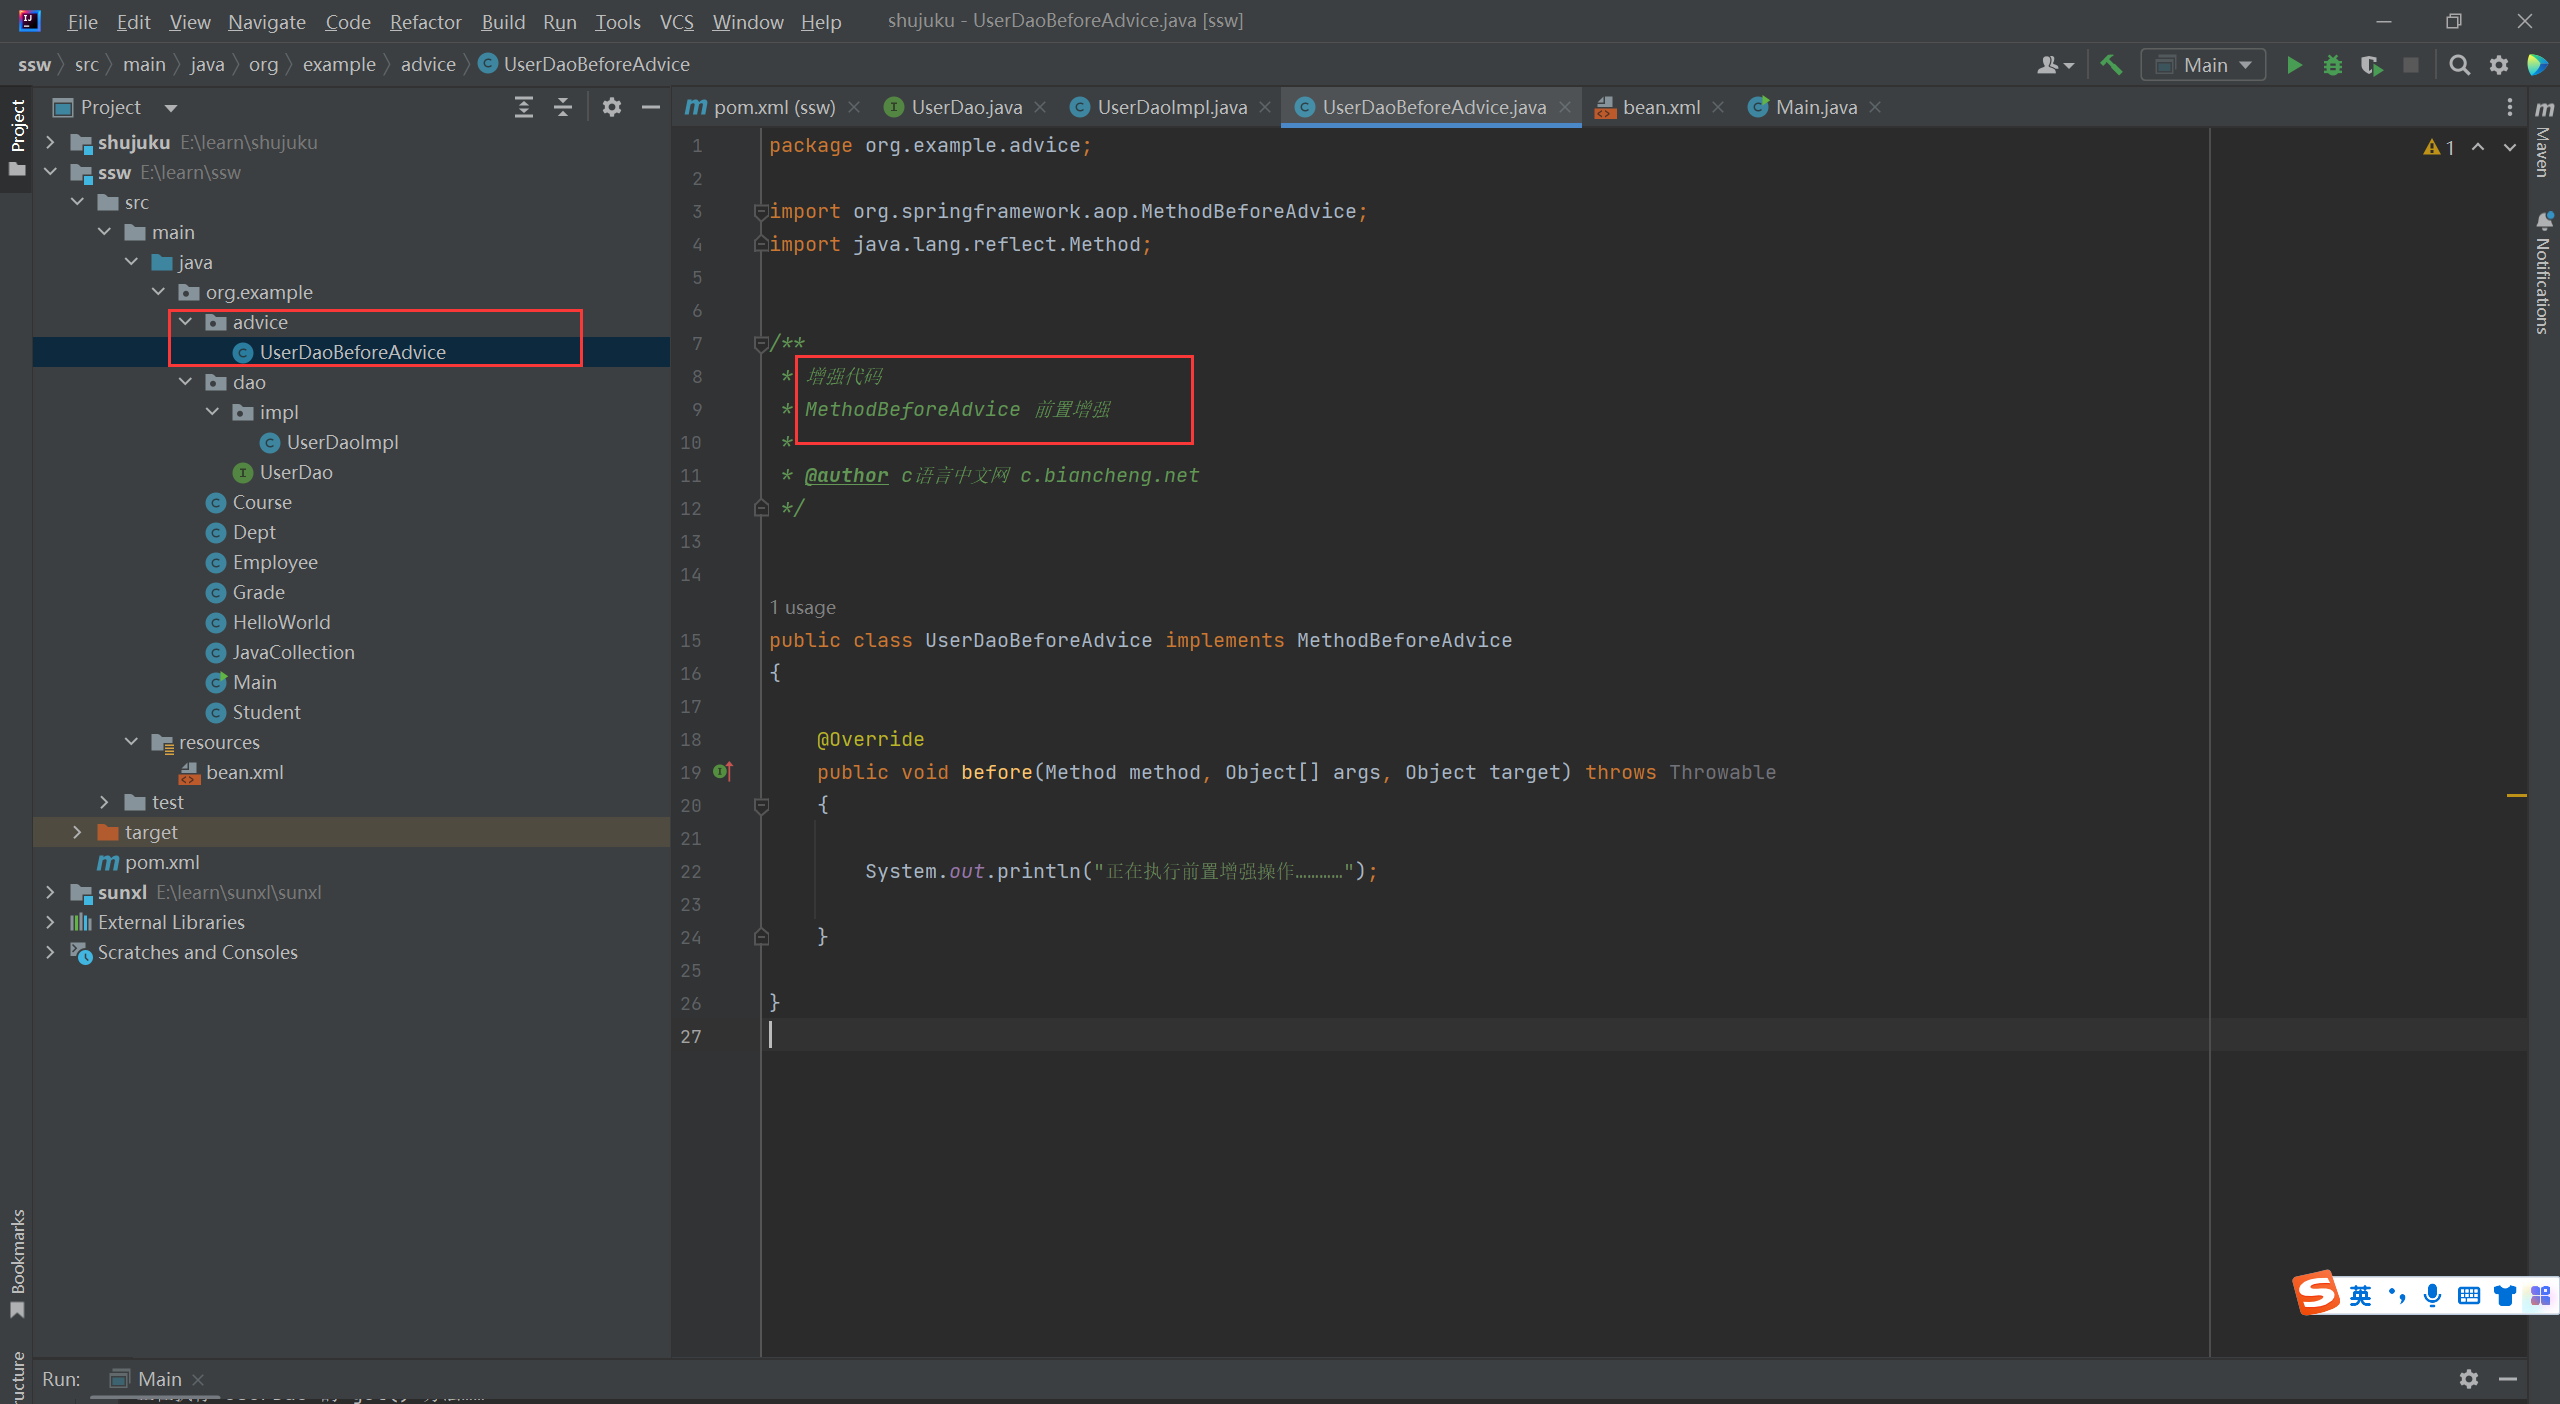Image resolution: width=2560 pixels, height=1404 pixels.
Task: Click Collapse All icon in Project panel
Action: point(563,107)
